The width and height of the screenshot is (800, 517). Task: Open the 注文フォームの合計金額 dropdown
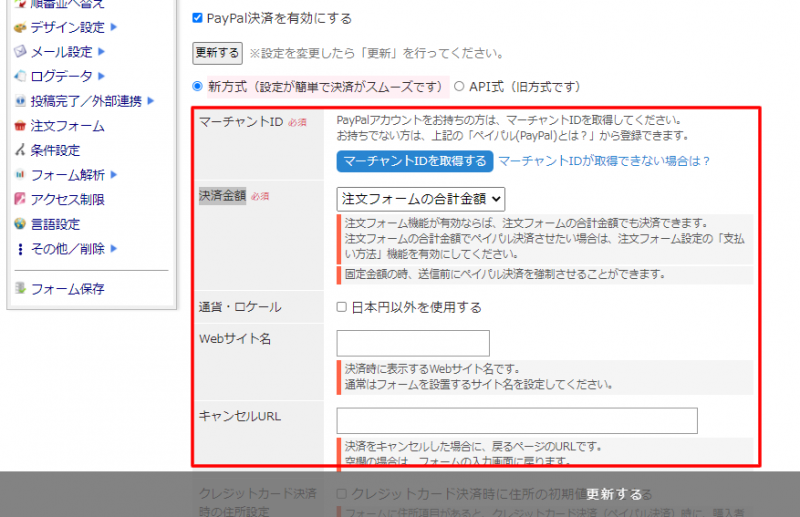pyautogui.click(x=420, y=199)
